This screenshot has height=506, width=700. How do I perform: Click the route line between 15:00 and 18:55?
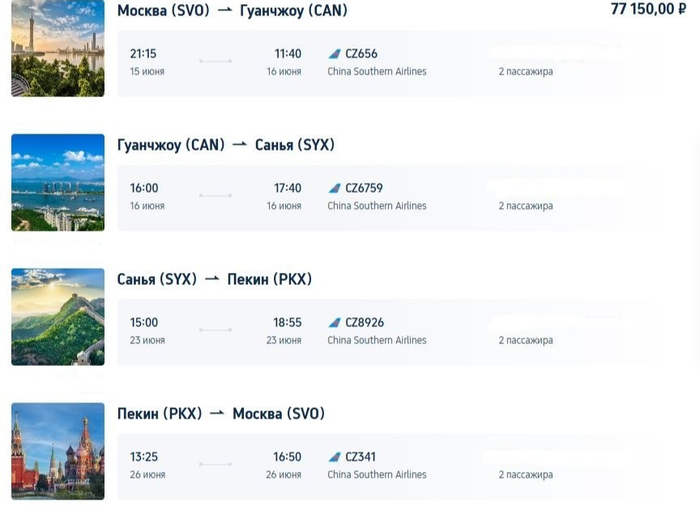pos(215,331)
